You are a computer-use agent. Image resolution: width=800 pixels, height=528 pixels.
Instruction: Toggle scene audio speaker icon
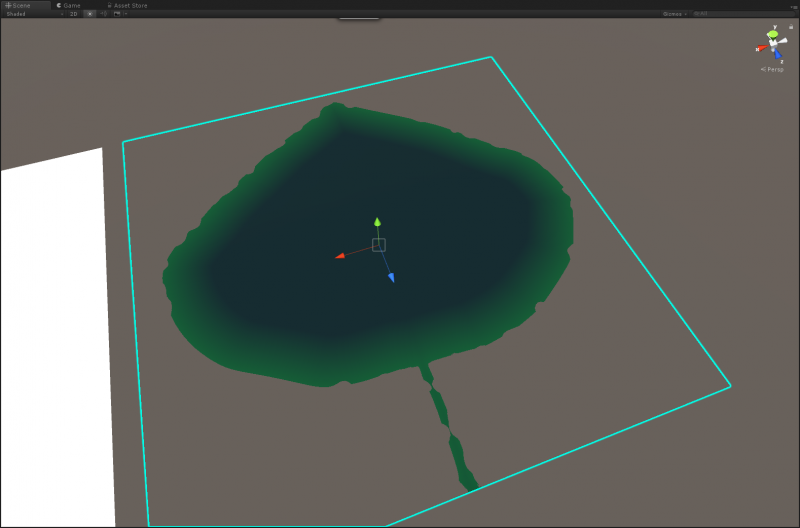(104, 14)
